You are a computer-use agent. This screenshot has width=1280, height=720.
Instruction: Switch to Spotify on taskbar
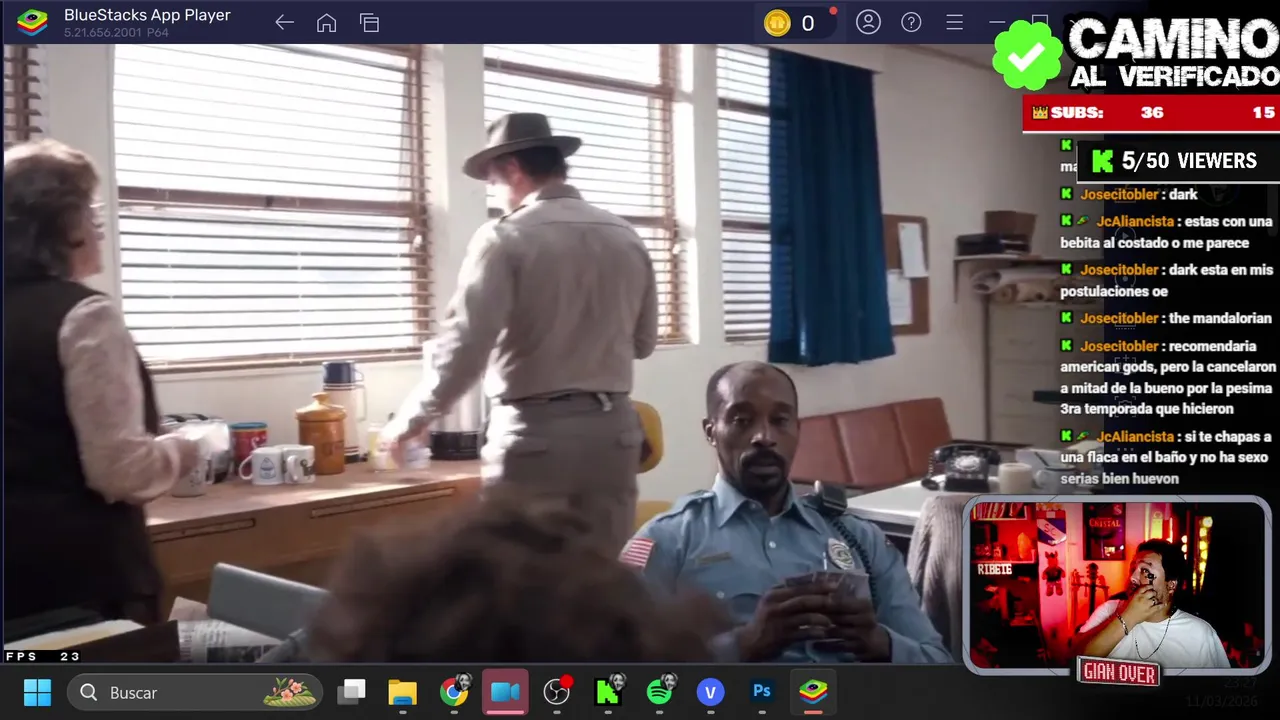660,691
